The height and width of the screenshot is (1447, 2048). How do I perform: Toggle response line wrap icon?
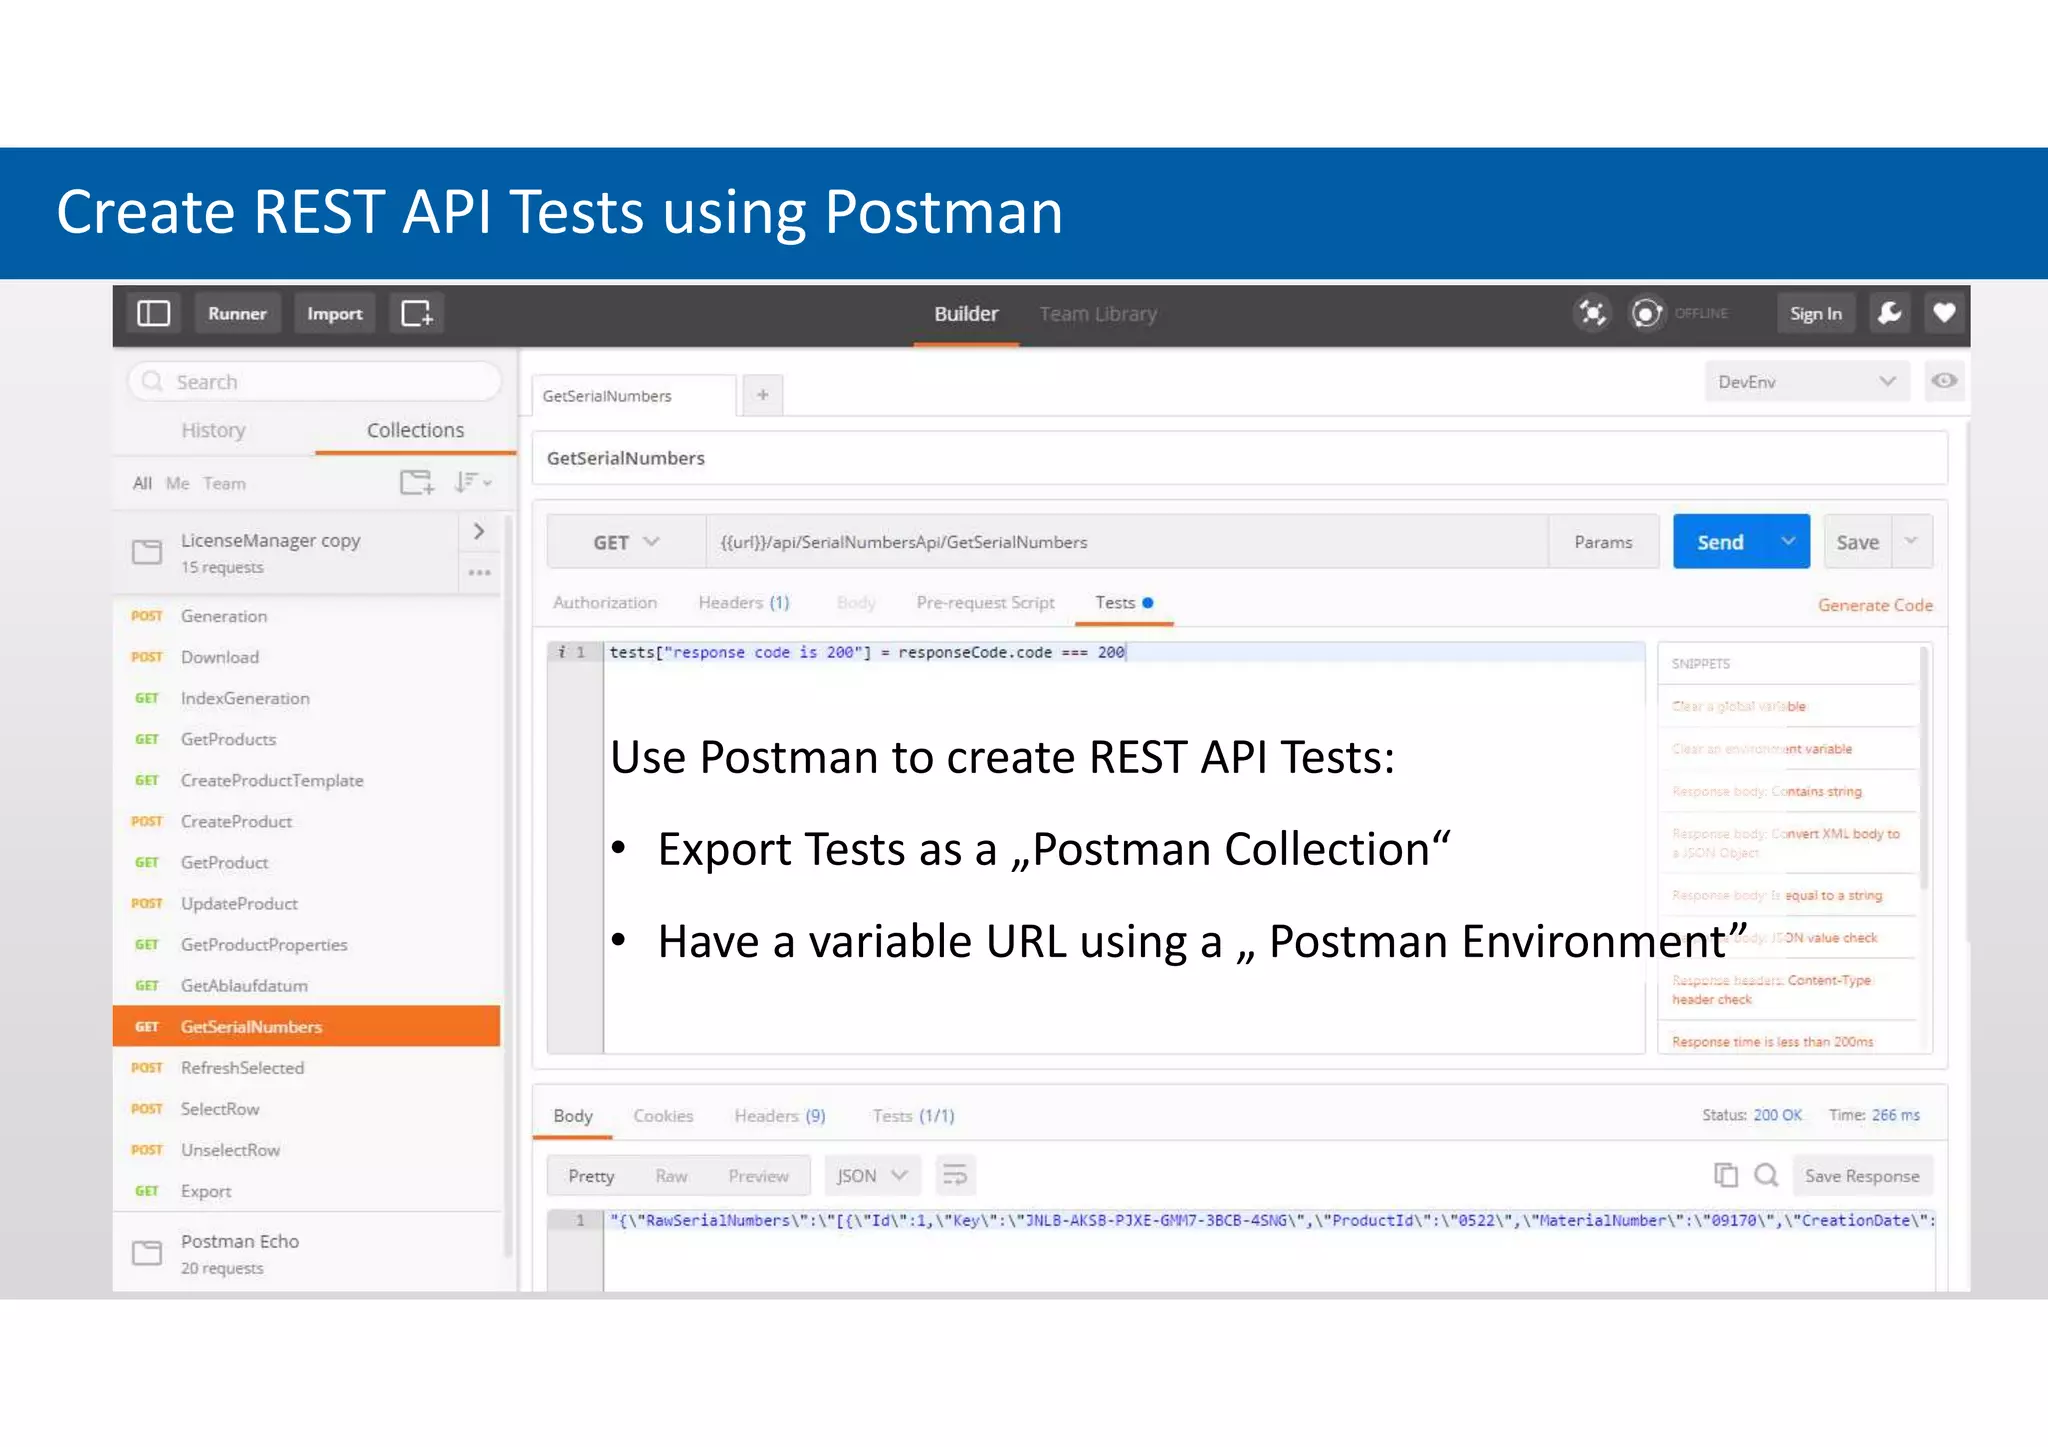[955, 1175]
